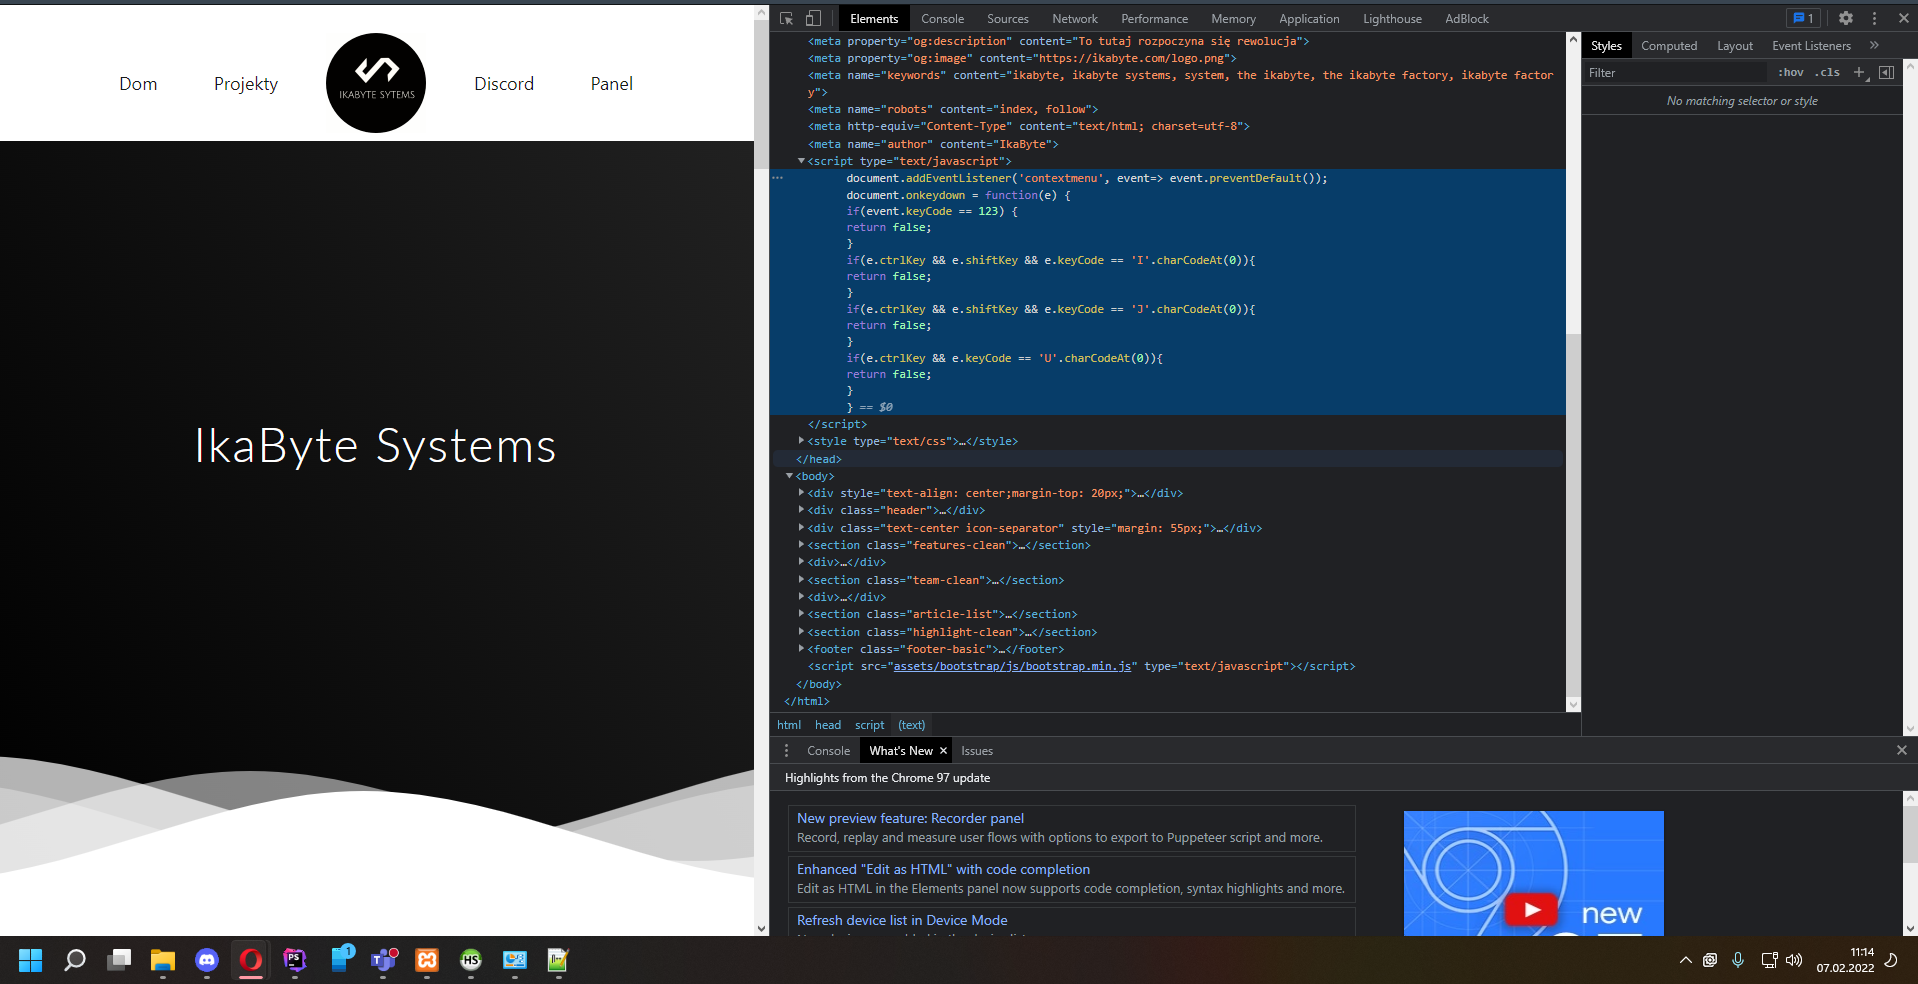The width and height of the screenshot is (1918, 984).
Task: Expand the footer-basic footer node
Action: point(802,649)
